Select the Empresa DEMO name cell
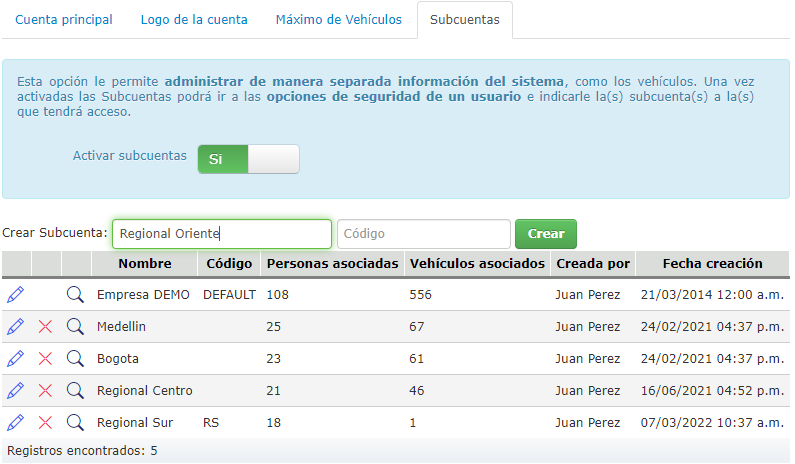The height and width of the screenshot is (464, 795). click(x=143, y=295)
